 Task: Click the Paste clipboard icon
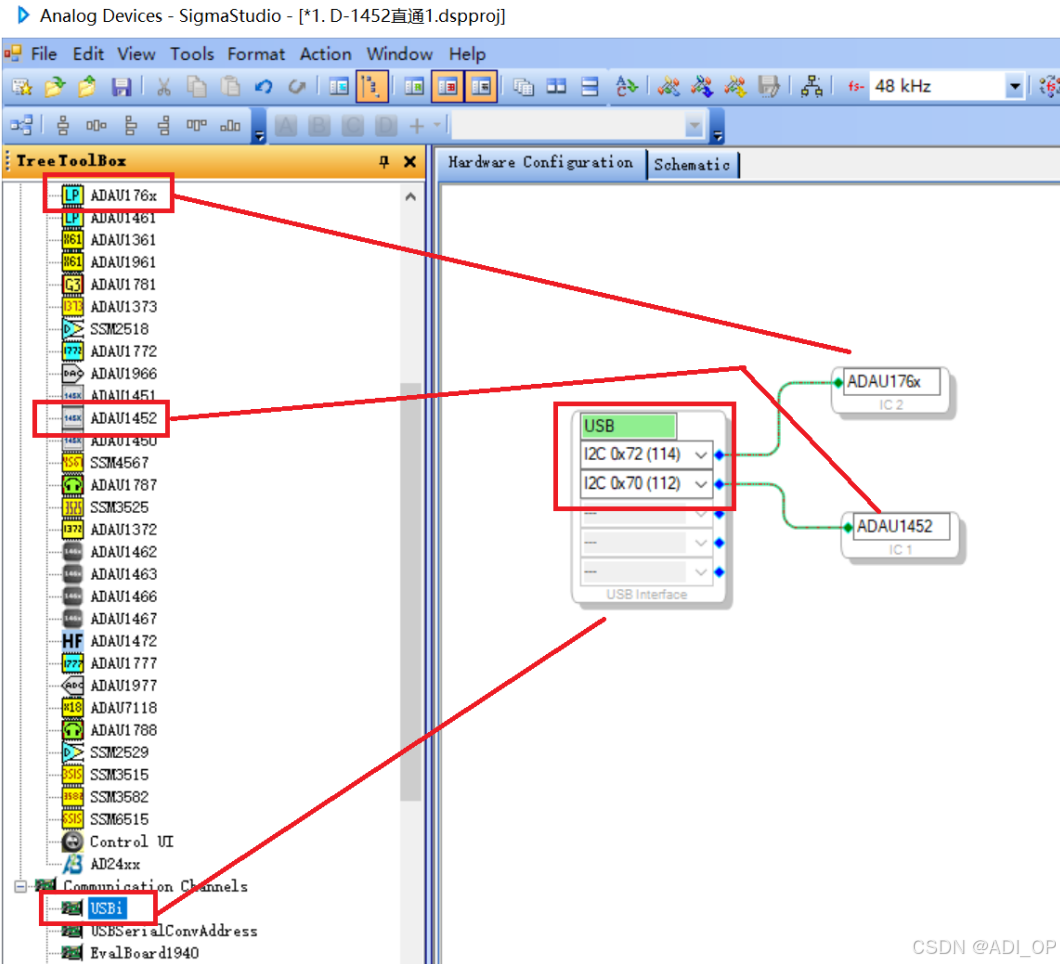click(231, 87)
